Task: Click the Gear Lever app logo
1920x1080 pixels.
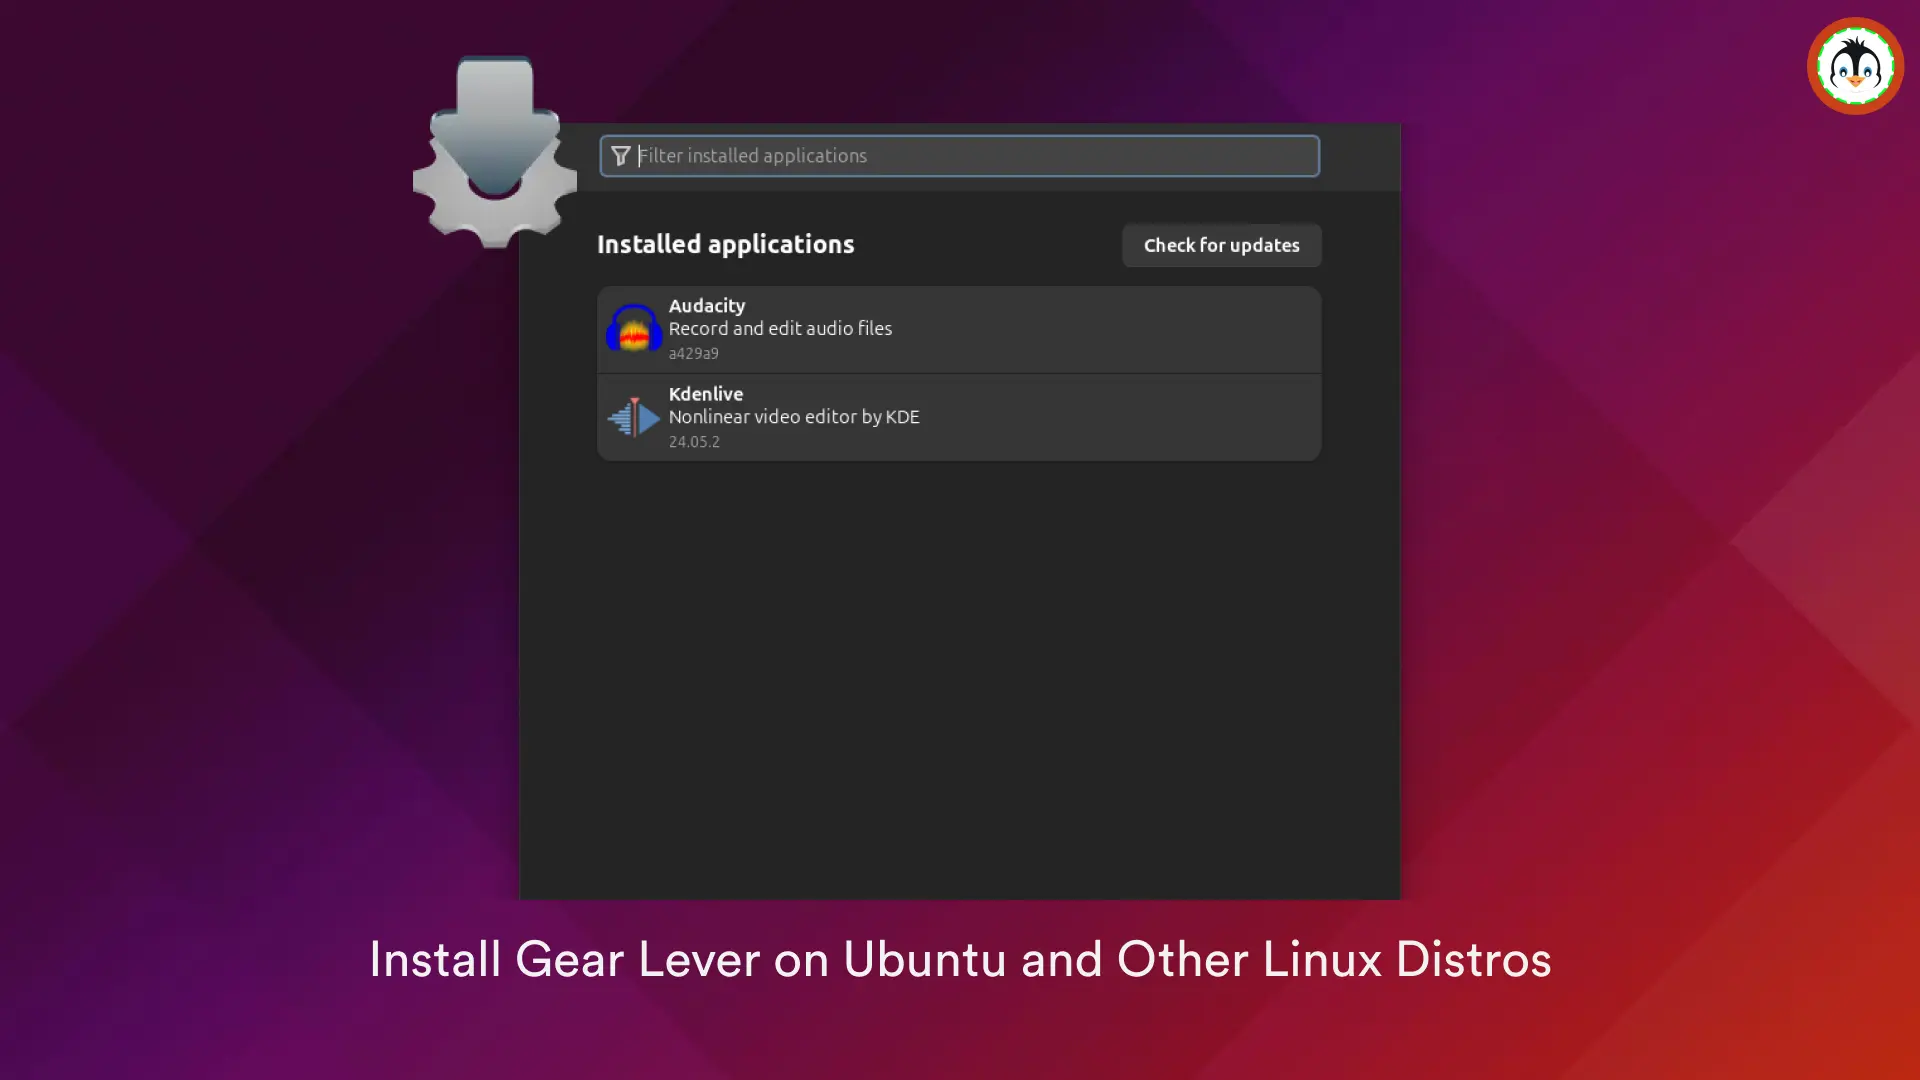Action: coord(494,150)
